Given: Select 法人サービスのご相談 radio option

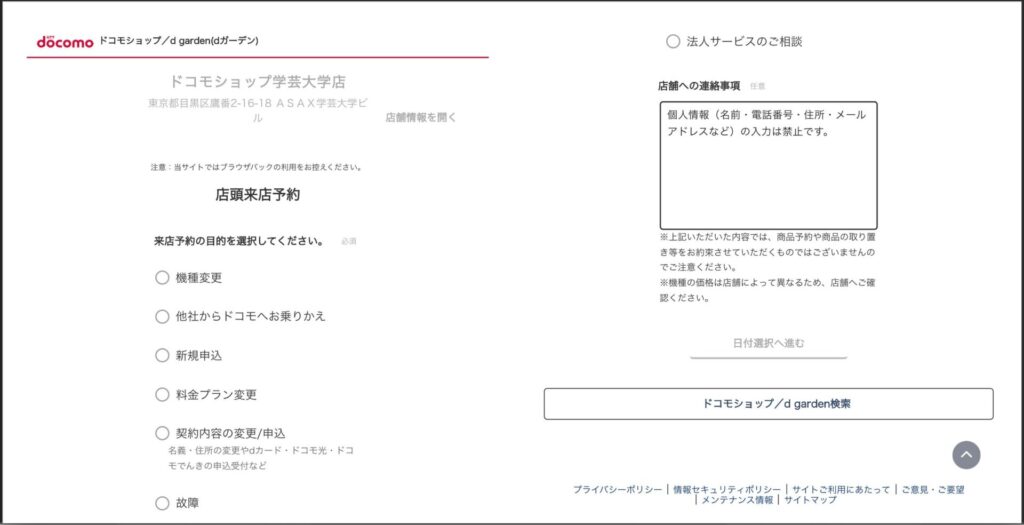Looking at the screenshot, I should (x=673, y=41).
